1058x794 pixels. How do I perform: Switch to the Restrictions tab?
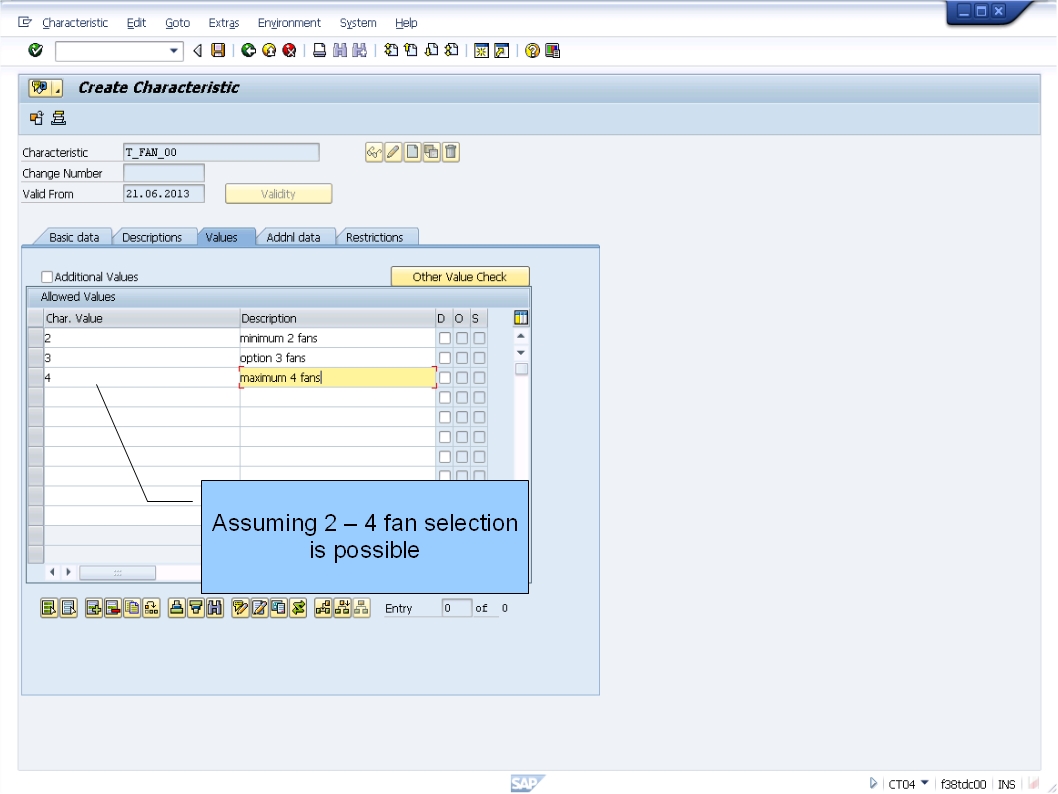pyautogui.click(x=377, y=237)
